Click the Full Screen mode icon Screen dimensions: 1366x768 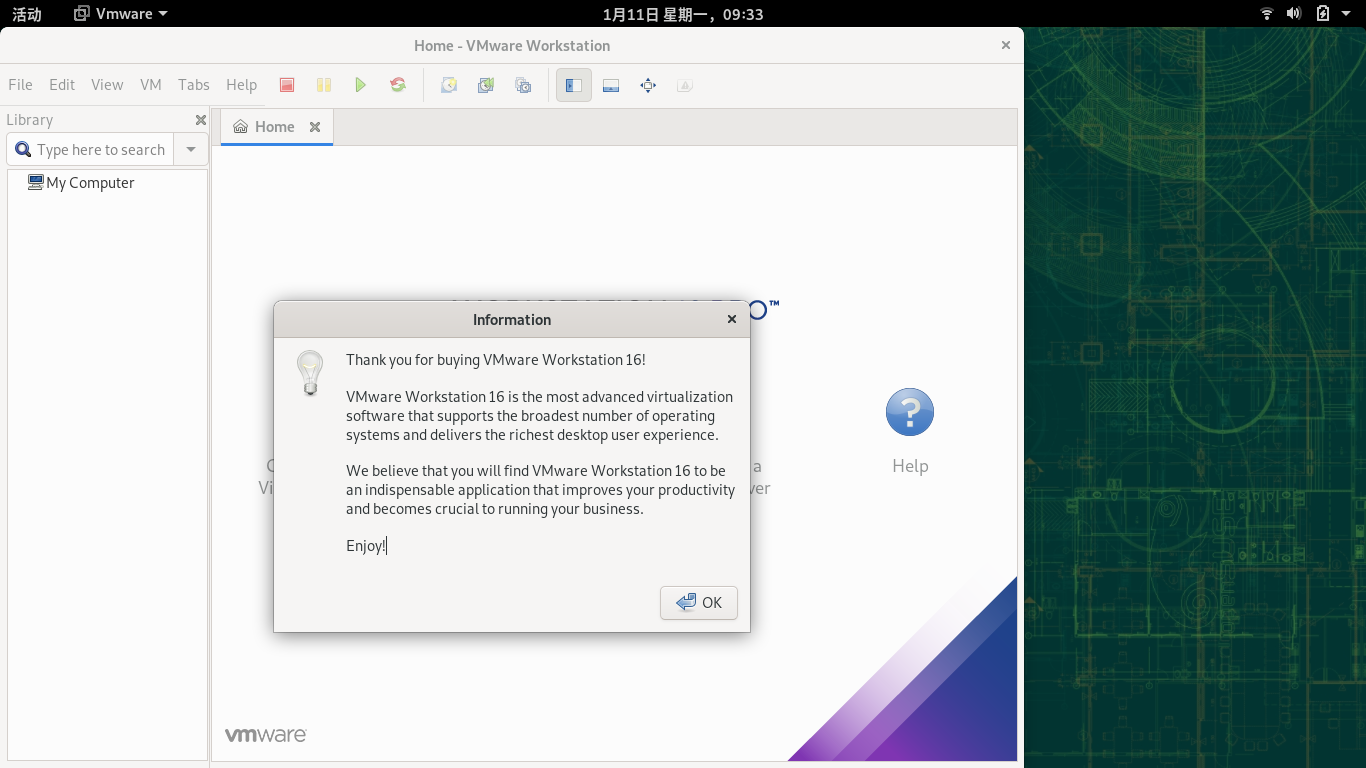pos(648,85)
